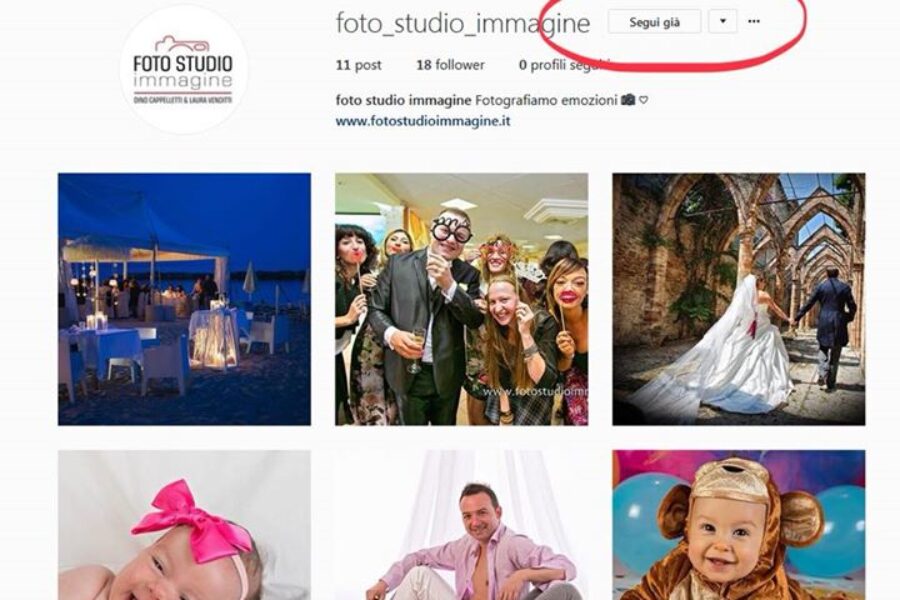Viewport: 900px width, 600px height.
Task: Open the 0 profili seguiti list
Action: 564,65
